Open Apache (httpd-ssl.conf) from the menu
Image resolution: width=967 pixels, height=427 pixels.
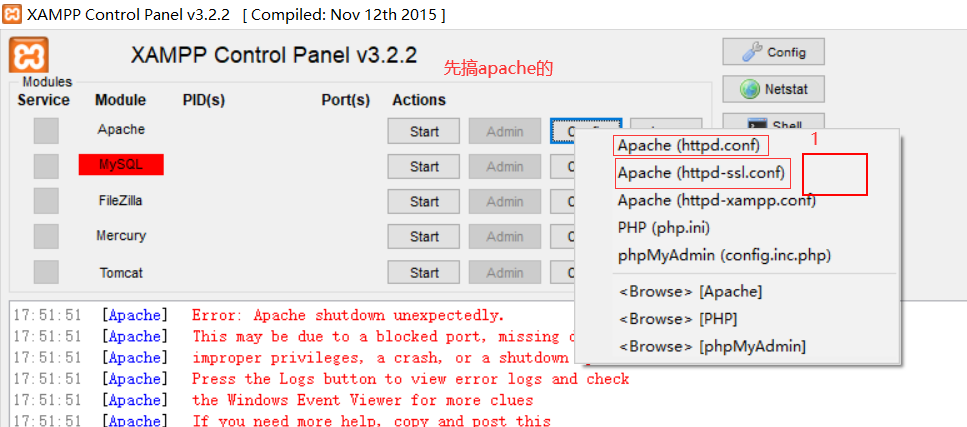click(701, 173)
